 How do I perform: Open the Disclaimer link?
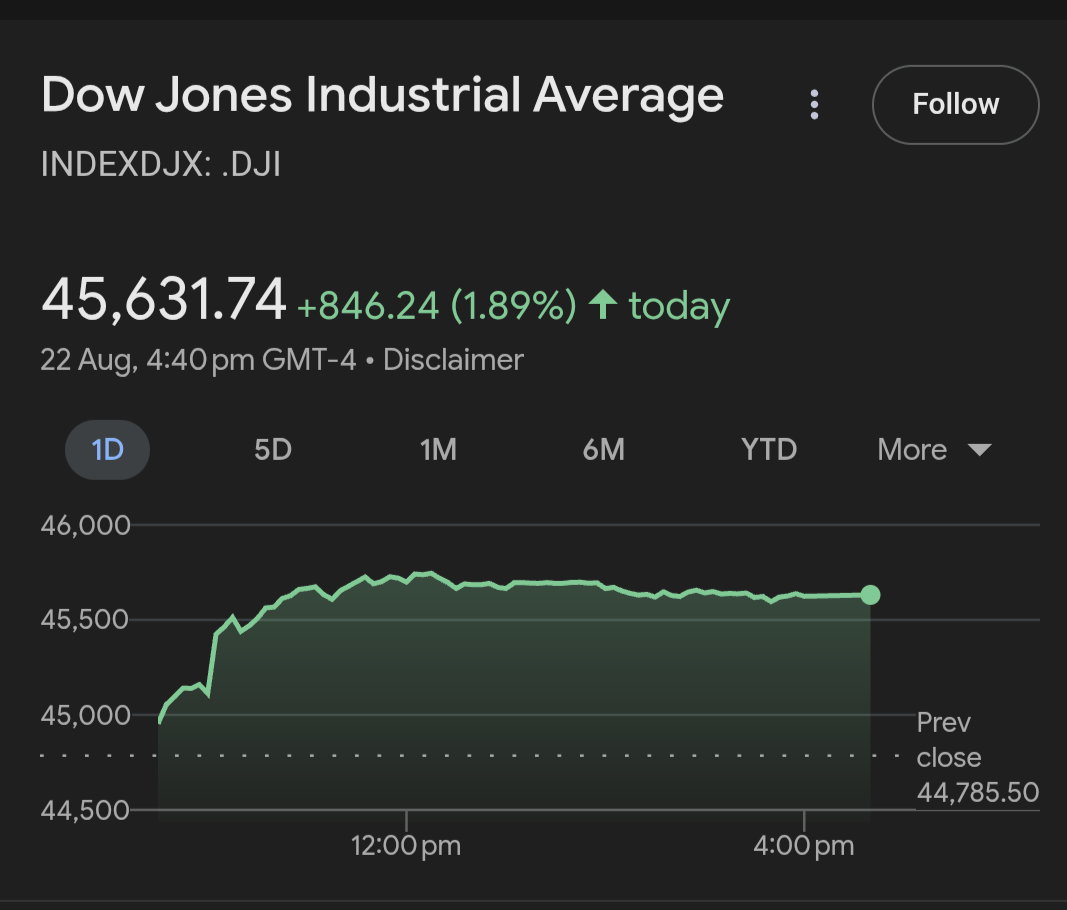[x=453, y=360]
